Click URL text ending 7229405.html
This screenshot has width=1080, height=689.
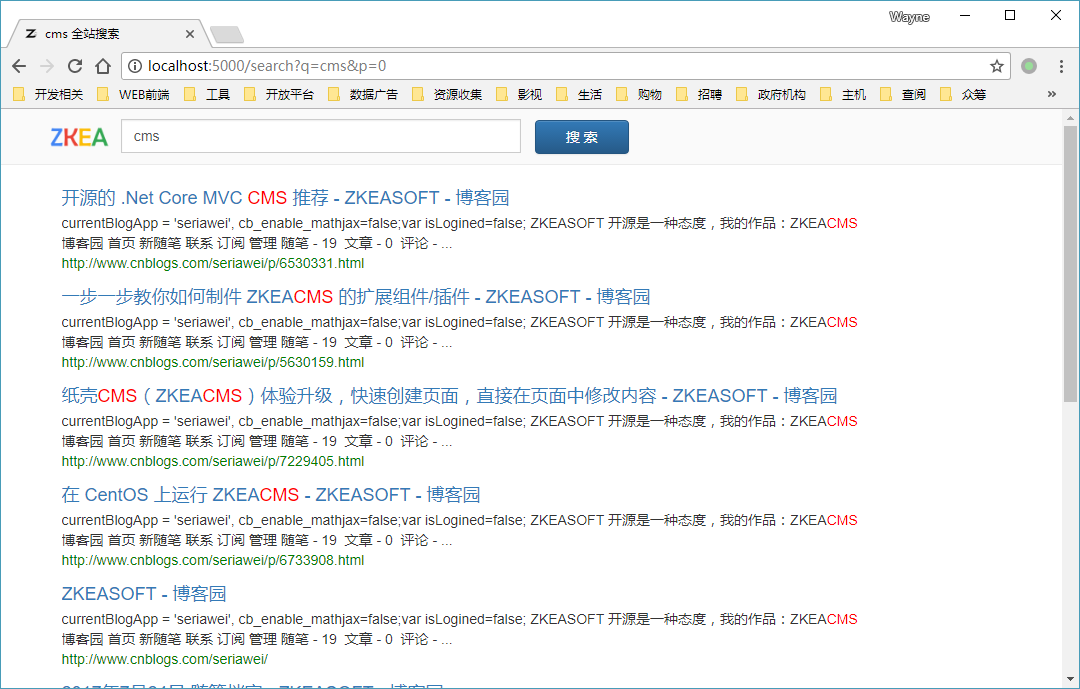[213, 461]
